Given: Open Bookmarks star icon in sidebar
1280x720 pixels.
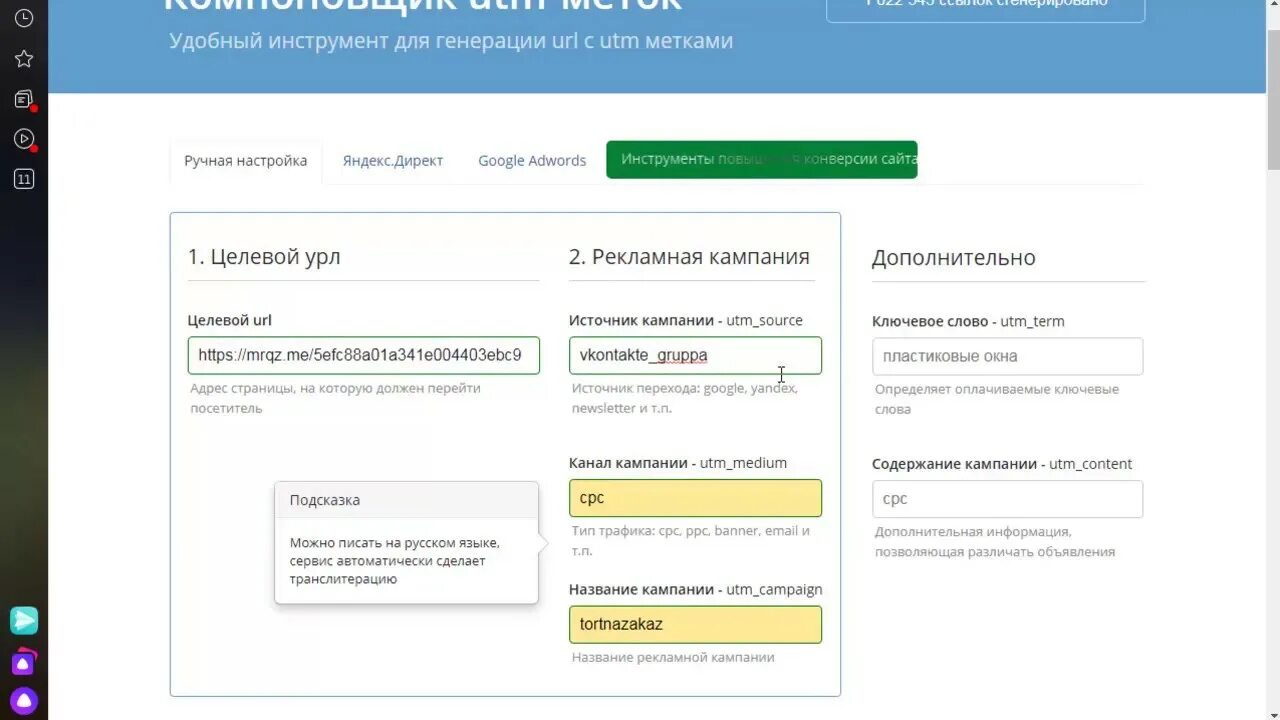Looking at the screenshot, I should click(24, 59).
